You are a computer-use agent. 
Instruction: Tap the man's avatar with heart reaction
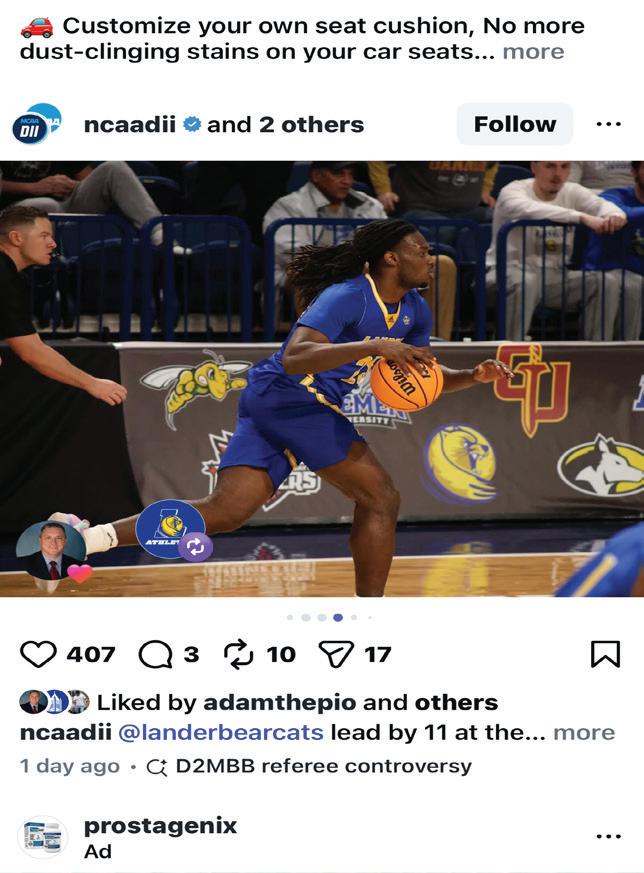coord(52,552)
